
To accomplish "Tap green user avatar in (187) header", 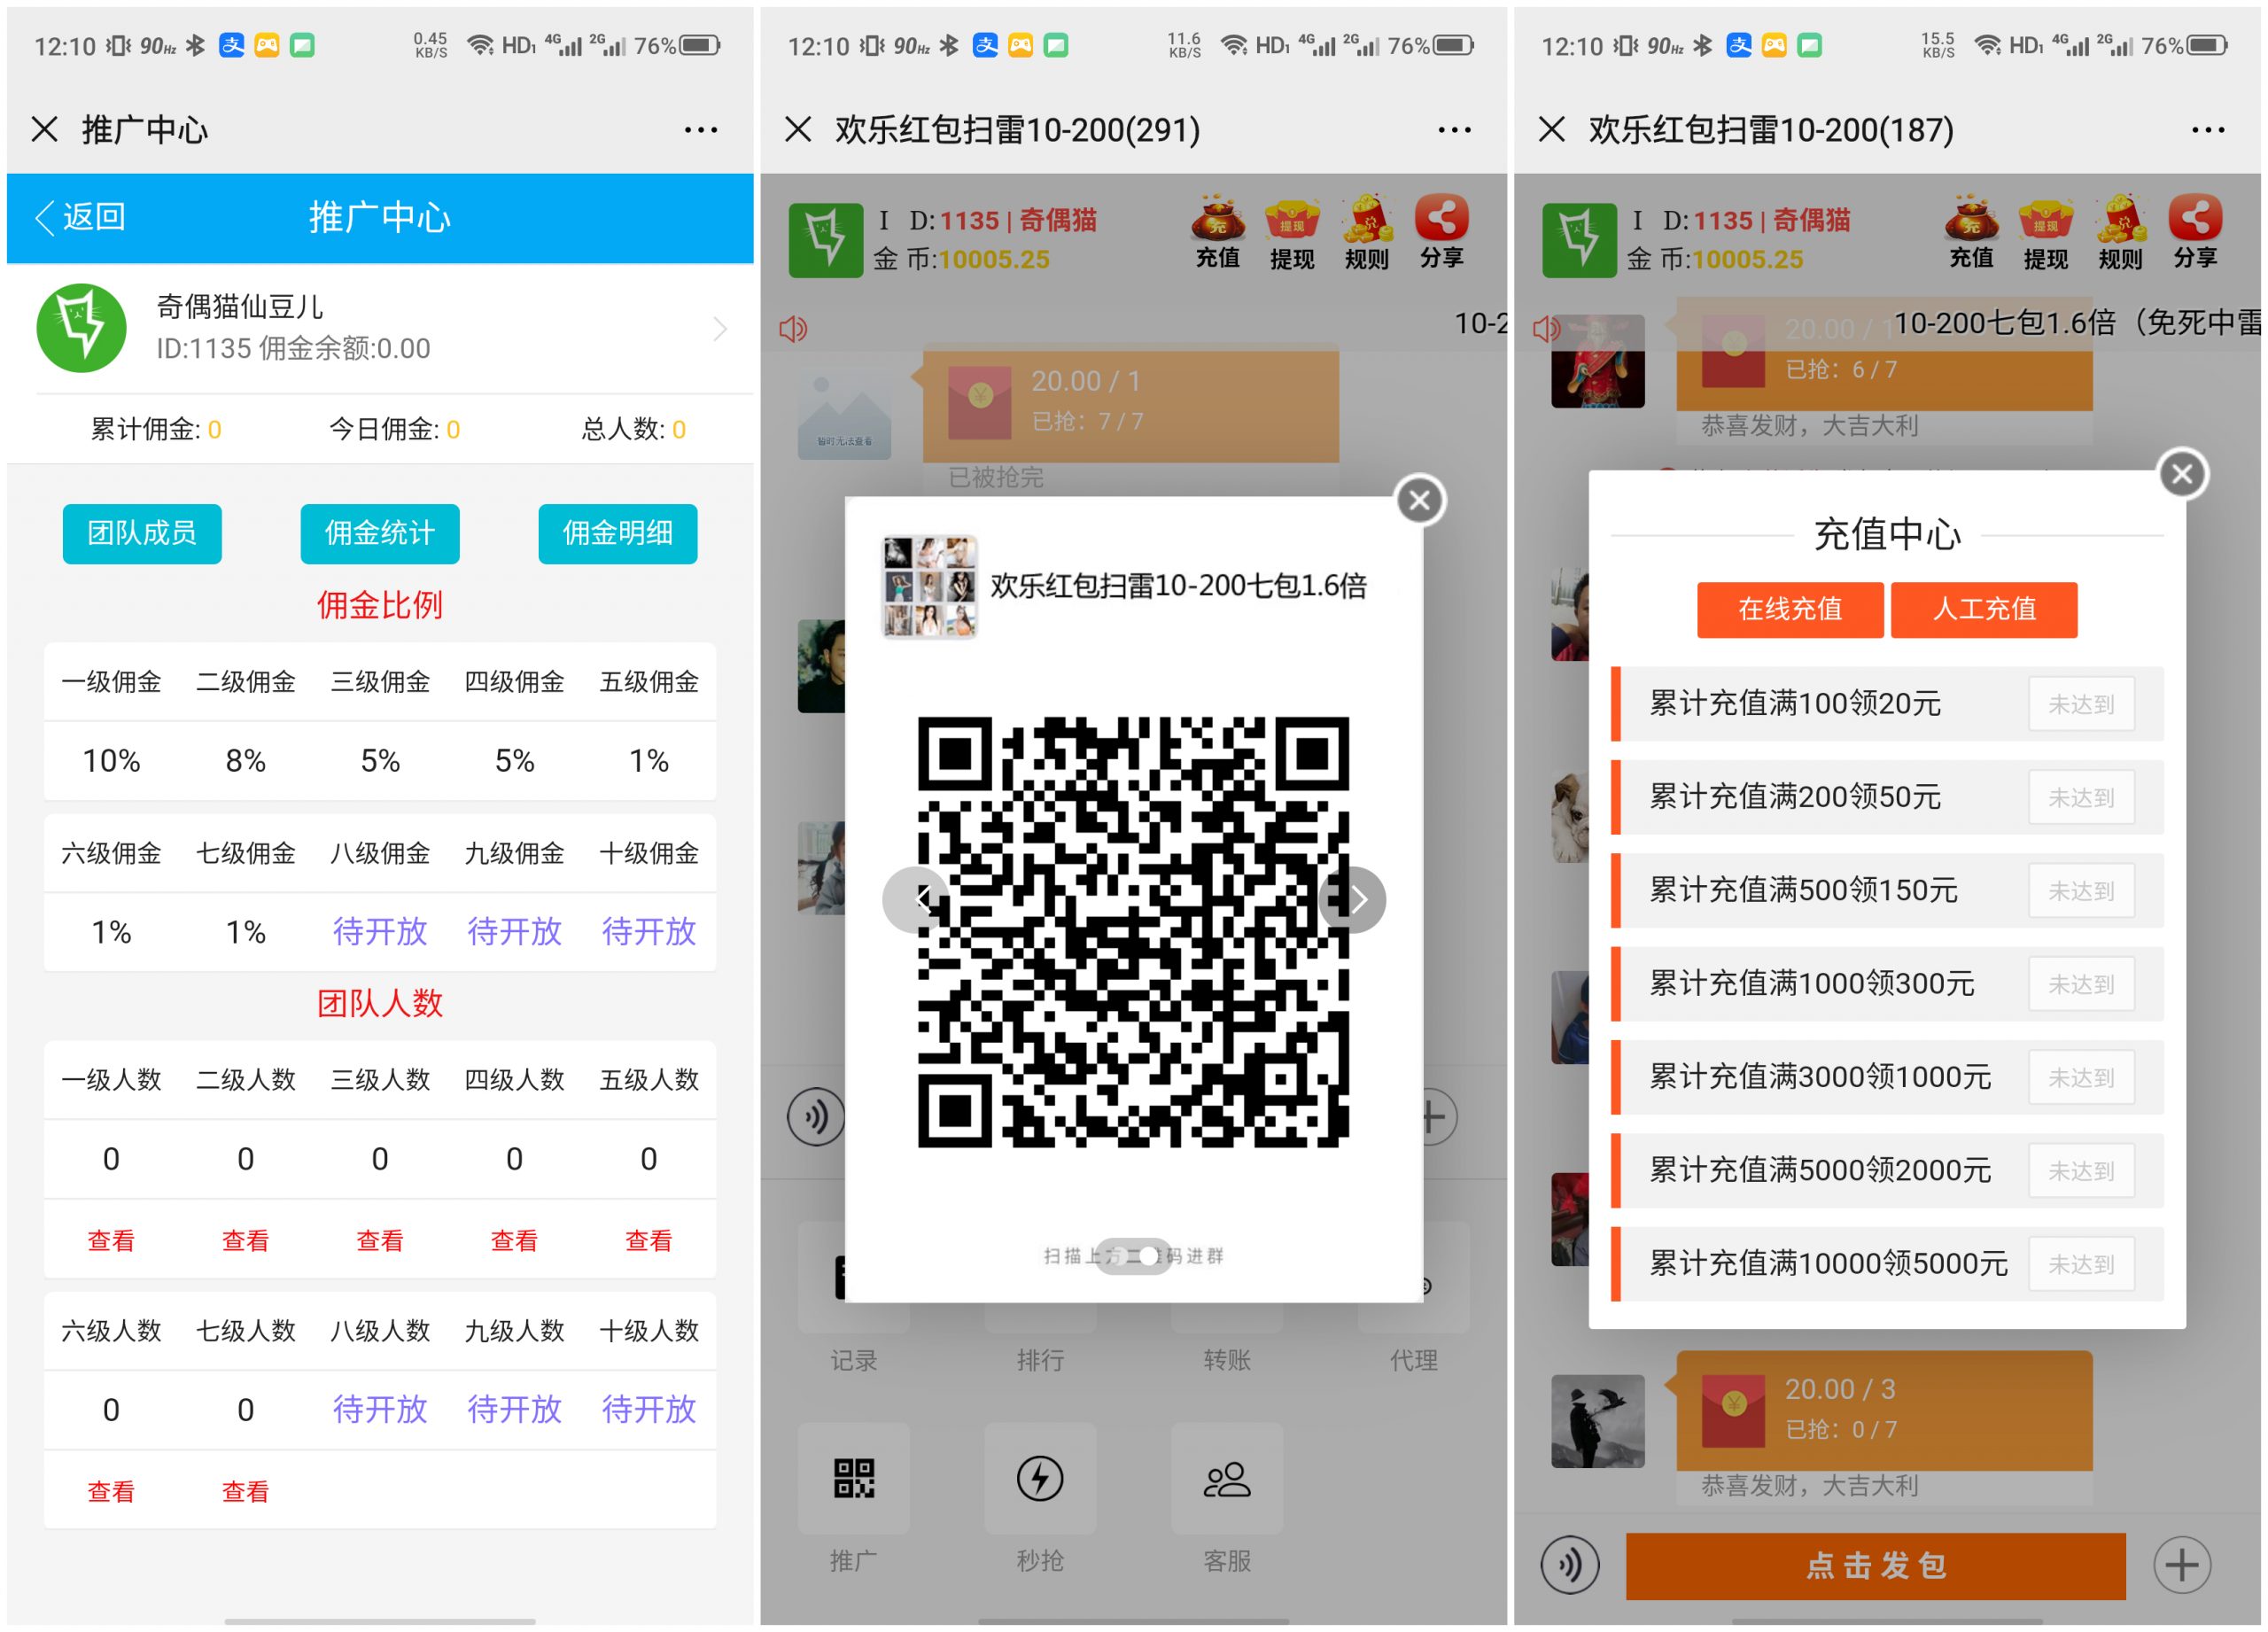I will pyautogui.click(x=1579, y=240).
